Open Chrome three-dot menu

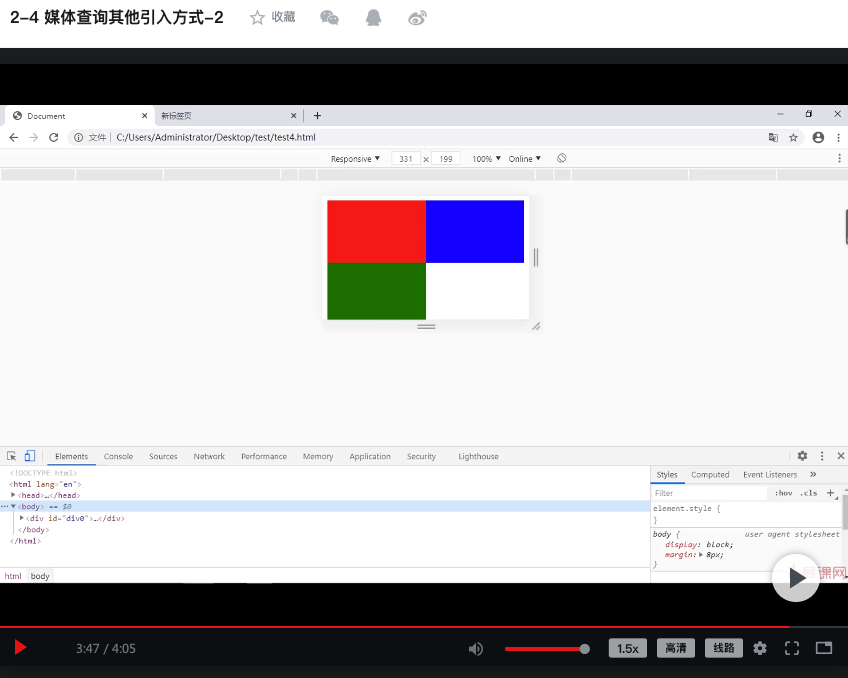point(838,137)
